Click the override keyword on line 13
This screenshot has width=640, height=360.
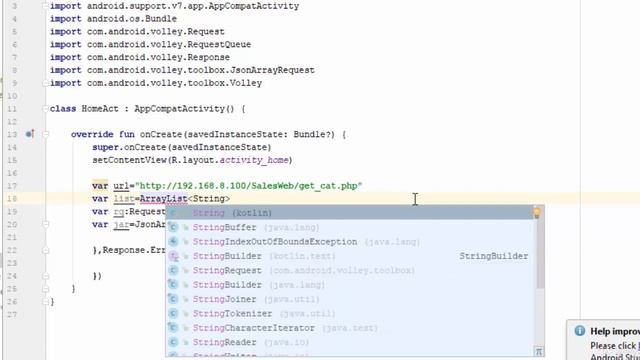[x=92, y=134]
